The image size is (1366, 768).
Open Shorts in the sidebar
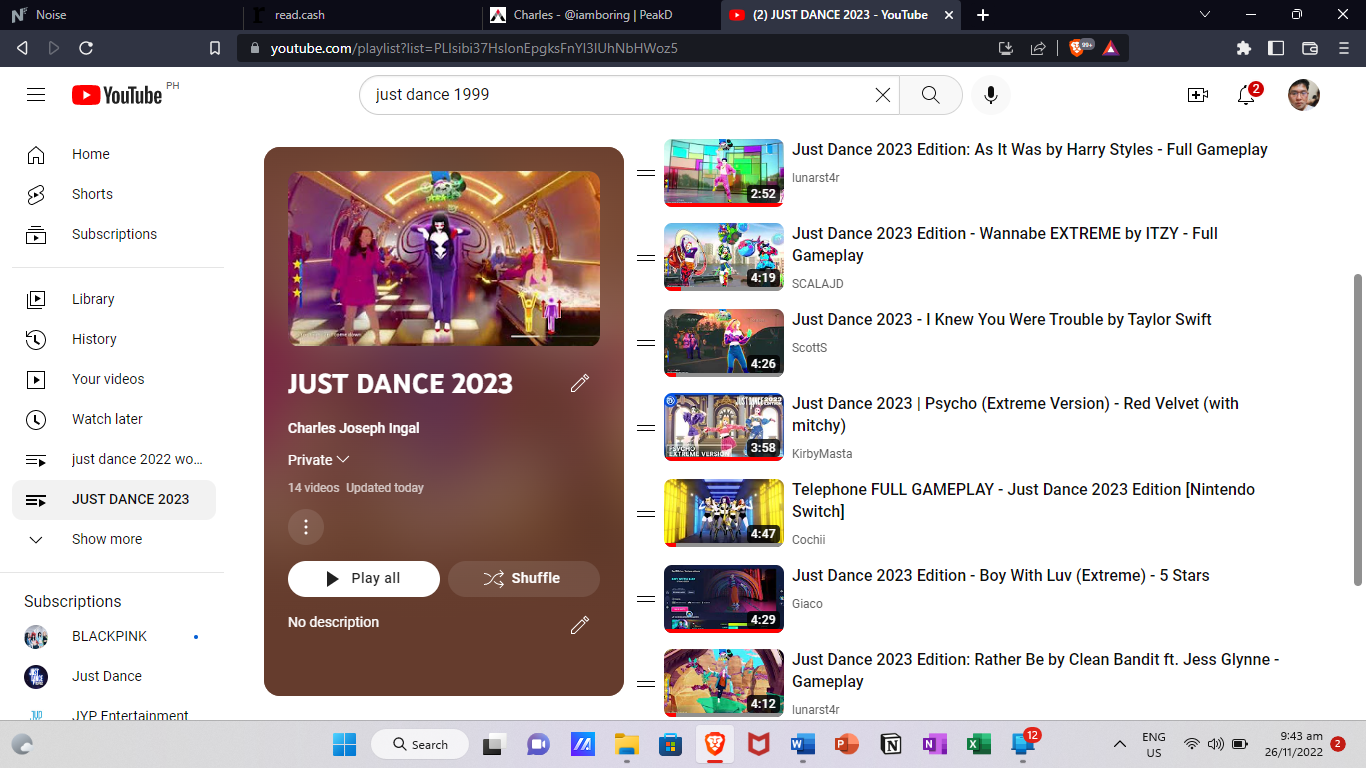click(x=114, y=194)
